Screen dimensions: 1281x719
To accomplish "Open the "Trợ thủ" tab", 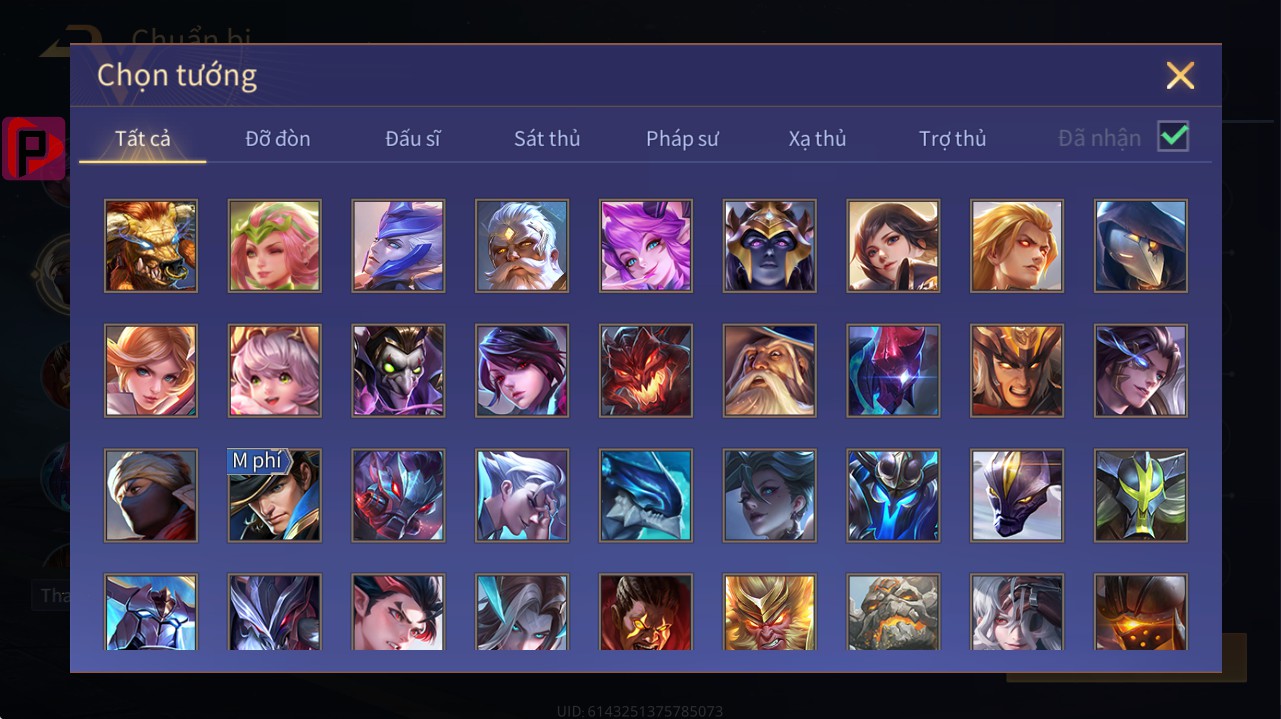I will [952, 138].
